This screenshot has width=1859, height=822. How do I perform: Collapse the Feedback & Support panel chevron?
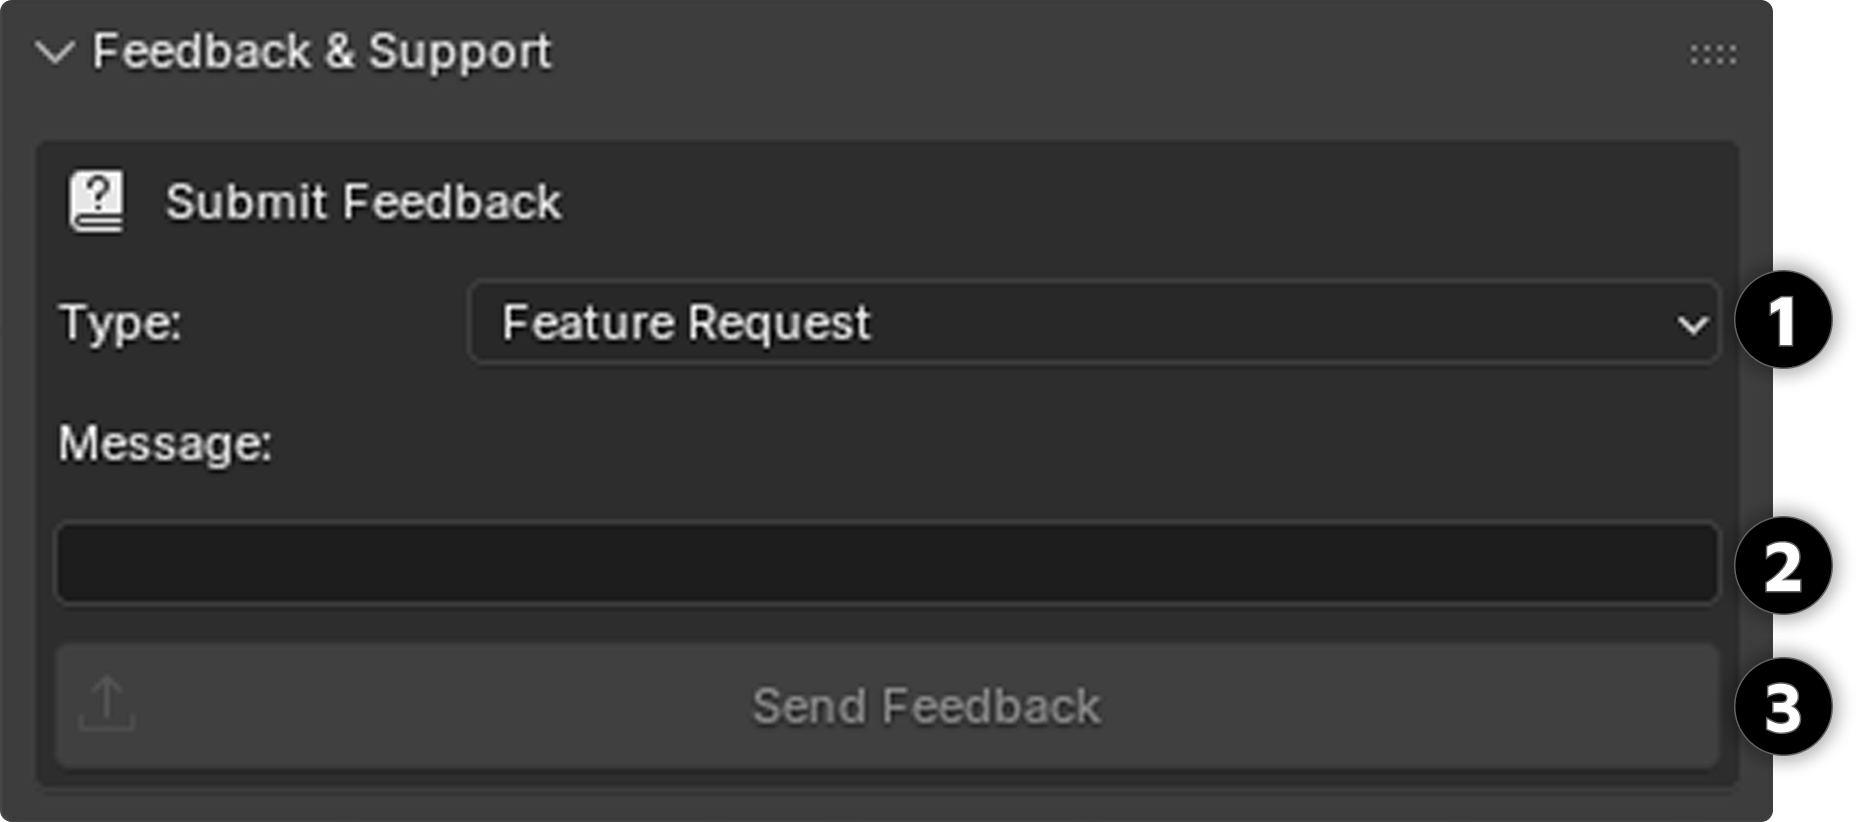(x=54, y=52)
